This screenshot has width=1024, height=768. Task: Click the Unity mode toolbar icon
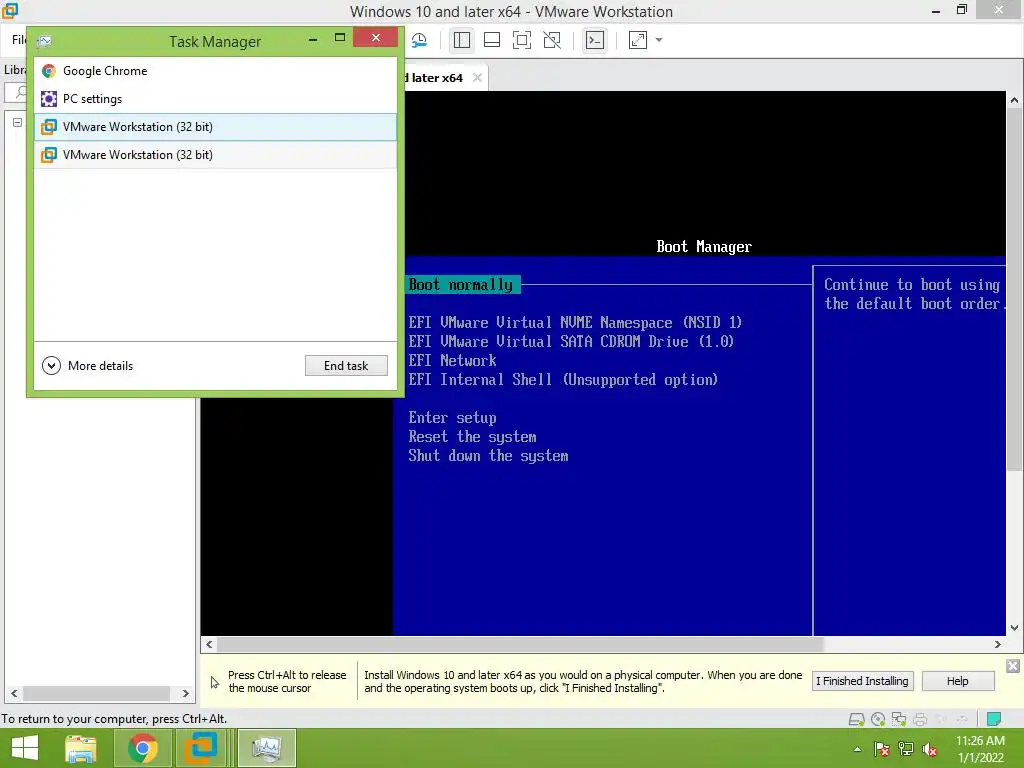552,40
